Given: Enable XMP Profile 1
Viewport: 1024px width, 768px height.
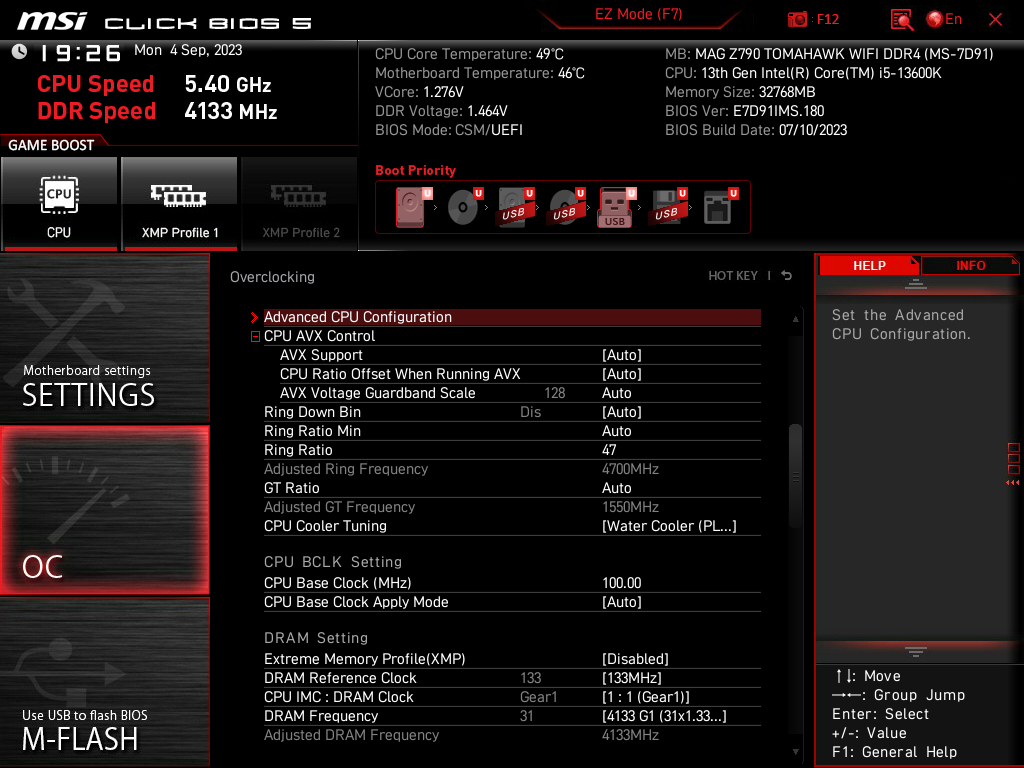Looking at the screenshot, I should [180, 204].
